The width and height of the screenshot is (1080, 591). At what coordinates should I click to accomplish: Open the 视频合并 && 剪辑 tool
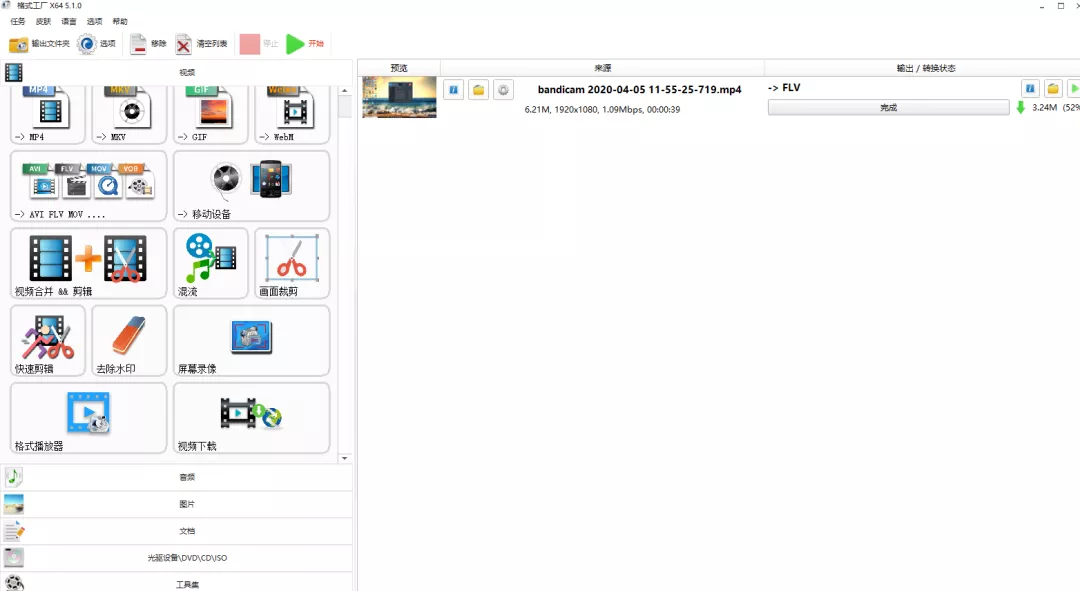click(x=88, y=264)
